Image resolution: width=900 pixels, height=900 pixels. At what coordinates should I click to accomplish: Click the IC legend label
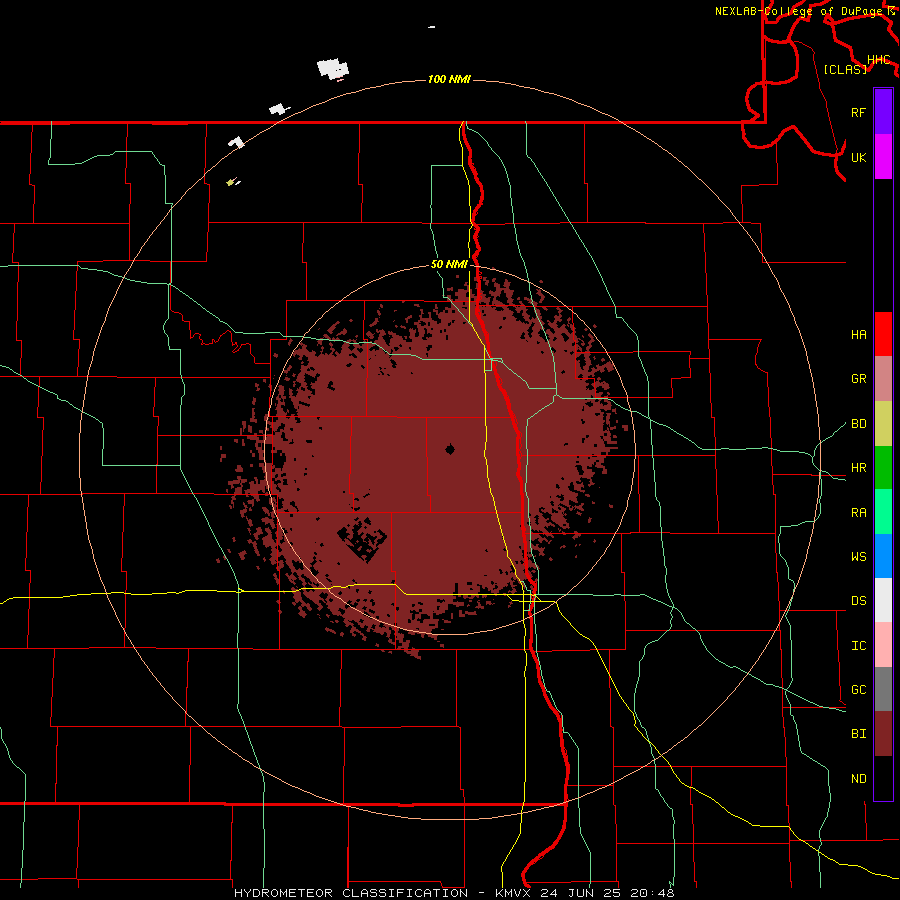coord(858,646)
